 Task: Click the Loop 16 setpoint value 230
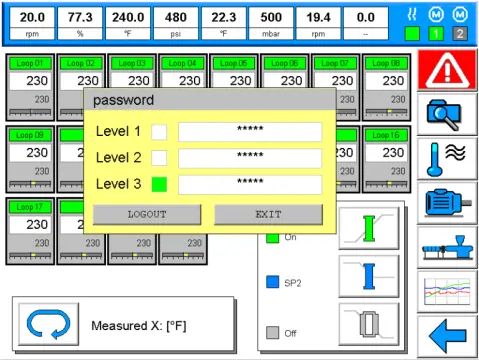[x=386, y=153]
